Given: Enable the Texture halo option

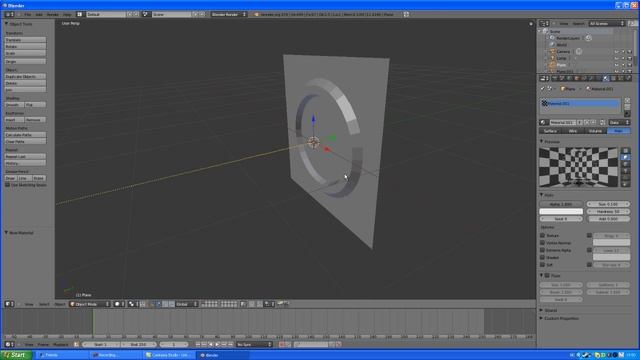Looking at the screenshot, I should [x=543, y=236].
